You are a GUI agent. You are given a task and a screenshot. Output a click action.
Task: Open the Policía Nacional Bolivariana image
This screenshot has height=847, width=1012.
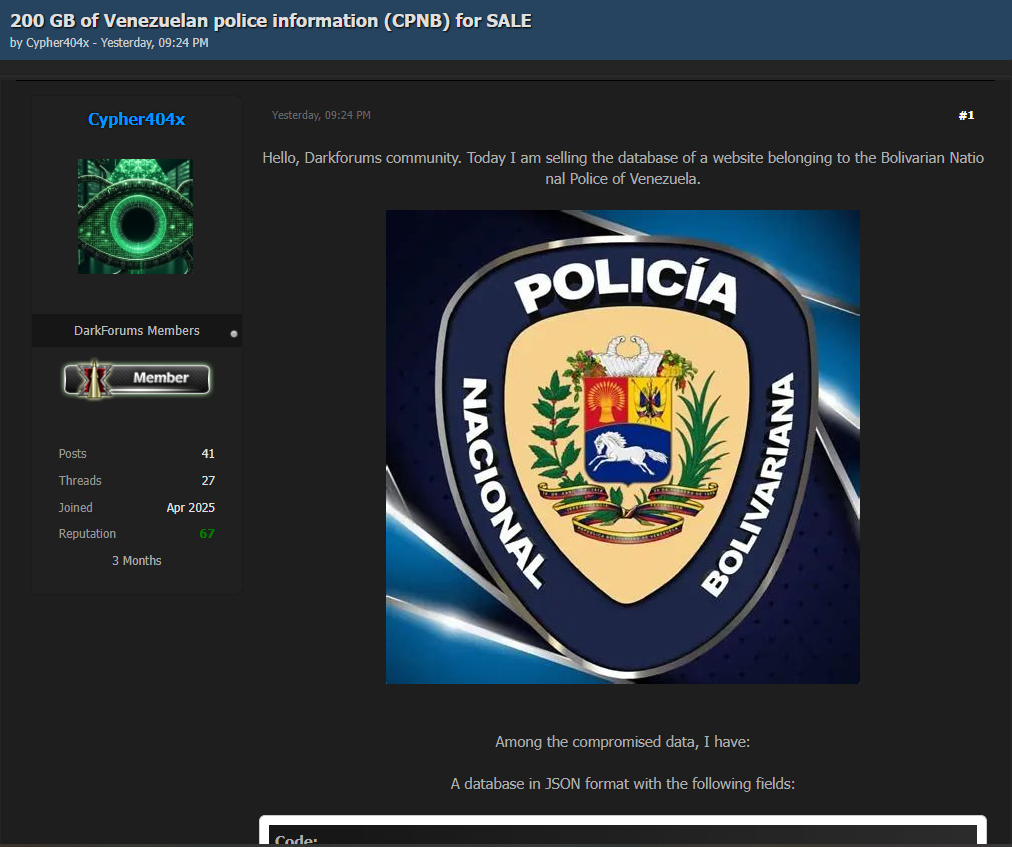[622, 446]
